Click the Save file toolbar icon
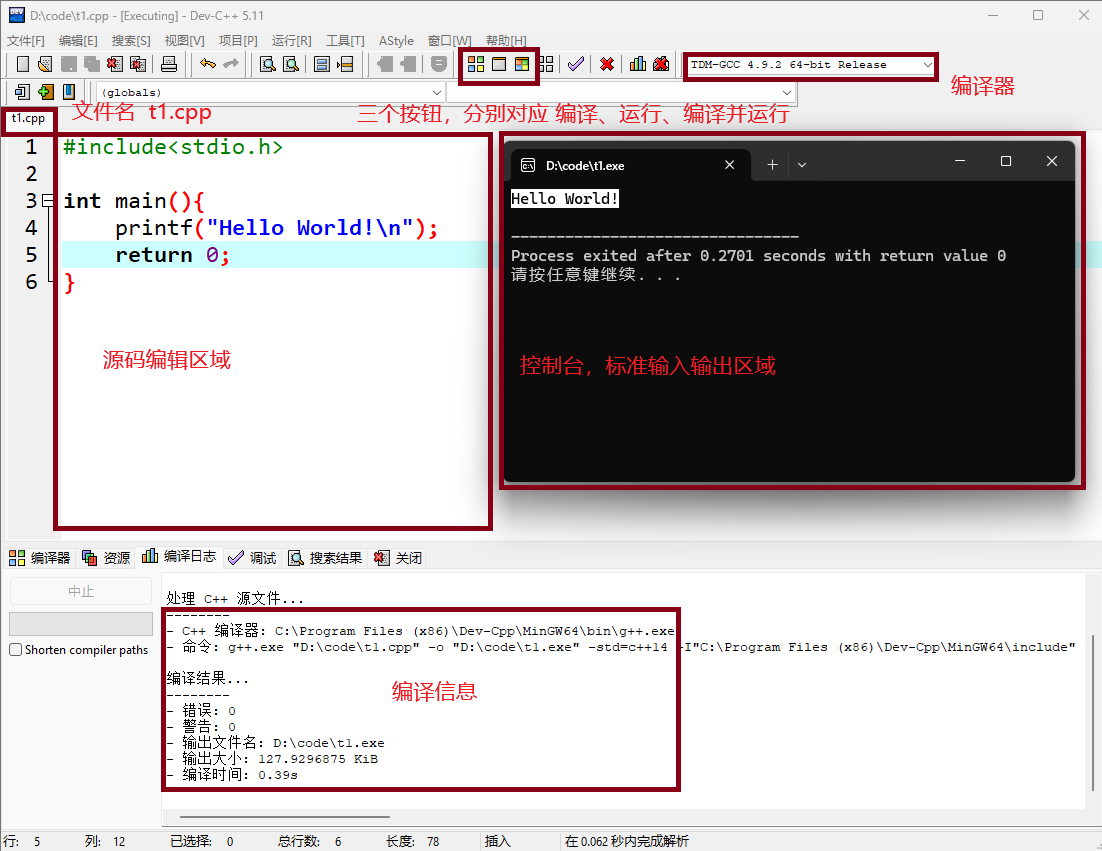Viewport: 1102px width, 851px height. click(69, 65)
